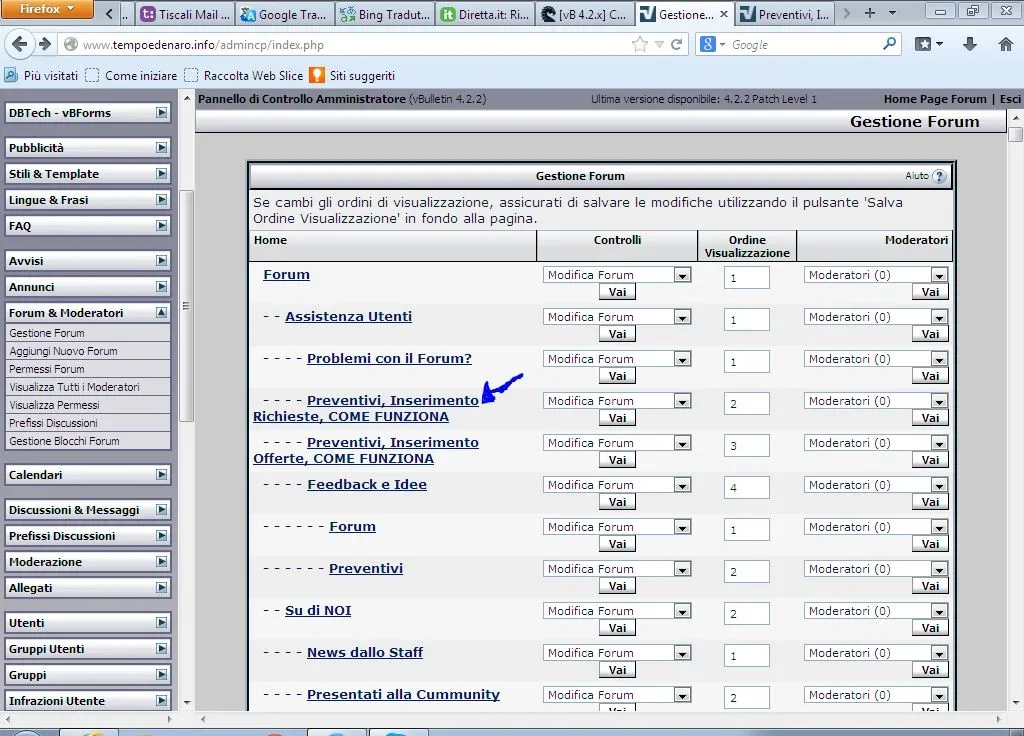The width and height of the screenshot is (1024, 736).
Task: Switch to the vB 4.2.x tab
Action: [x=584, y=14]
